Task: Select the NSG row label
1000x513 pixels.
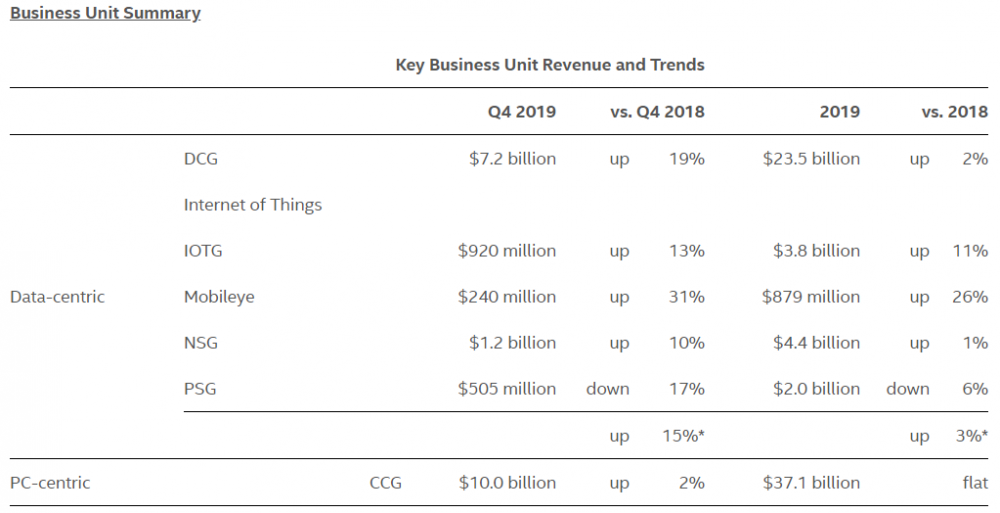Action: pyautogui.click(x=201, y=343)
